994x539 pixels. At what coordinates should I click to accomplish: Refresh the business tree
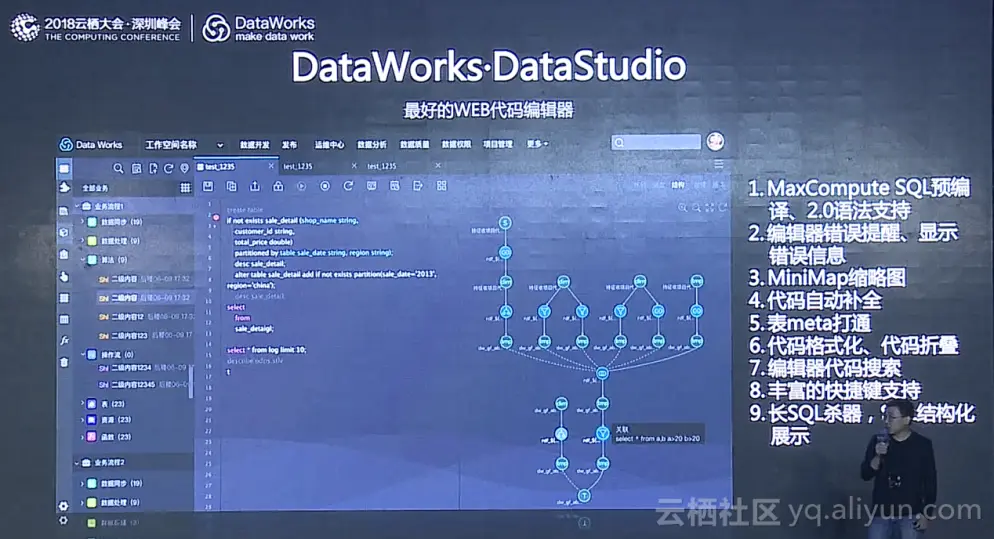click(169, 168)
